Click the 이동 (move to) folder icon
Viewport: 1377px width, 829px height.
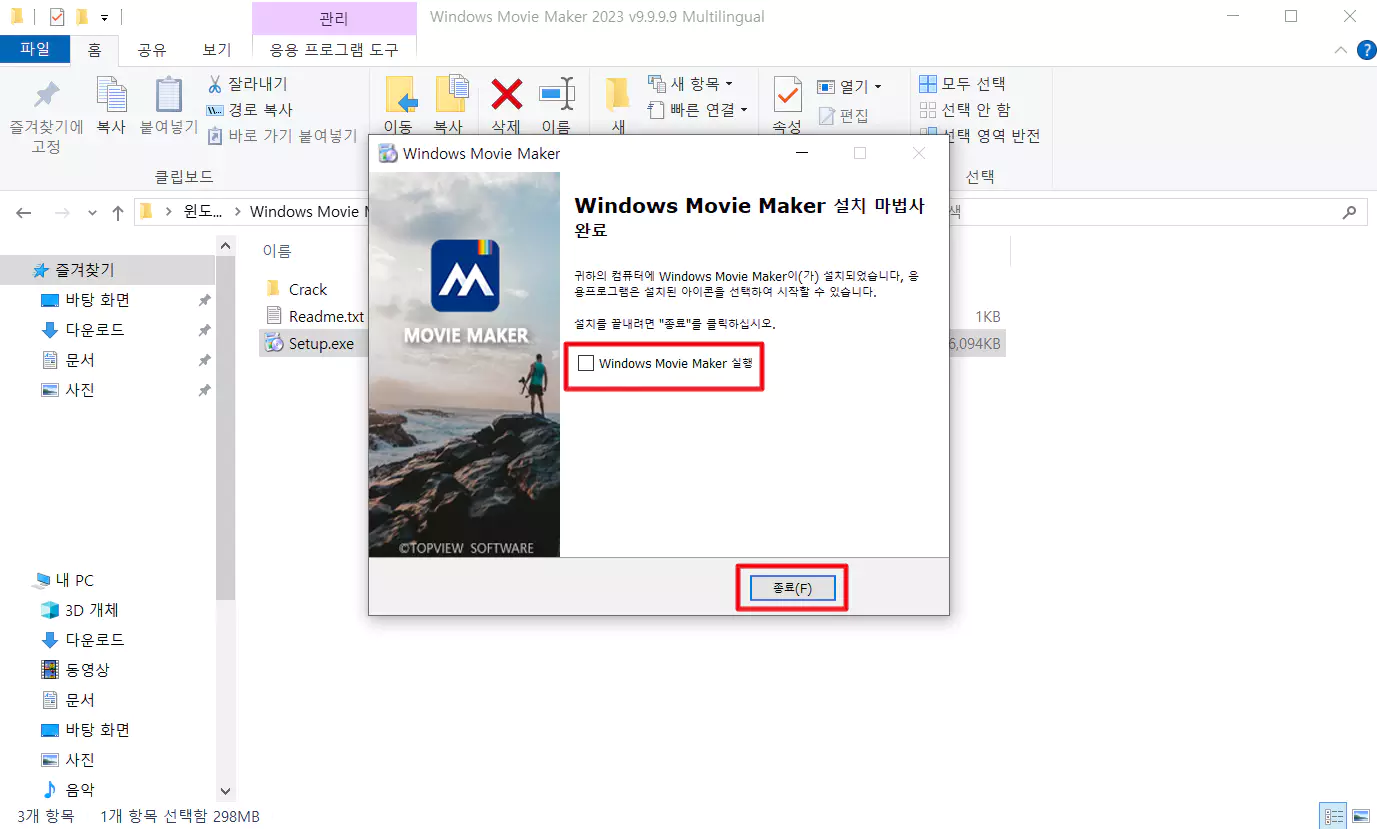(x=400, y=94)
